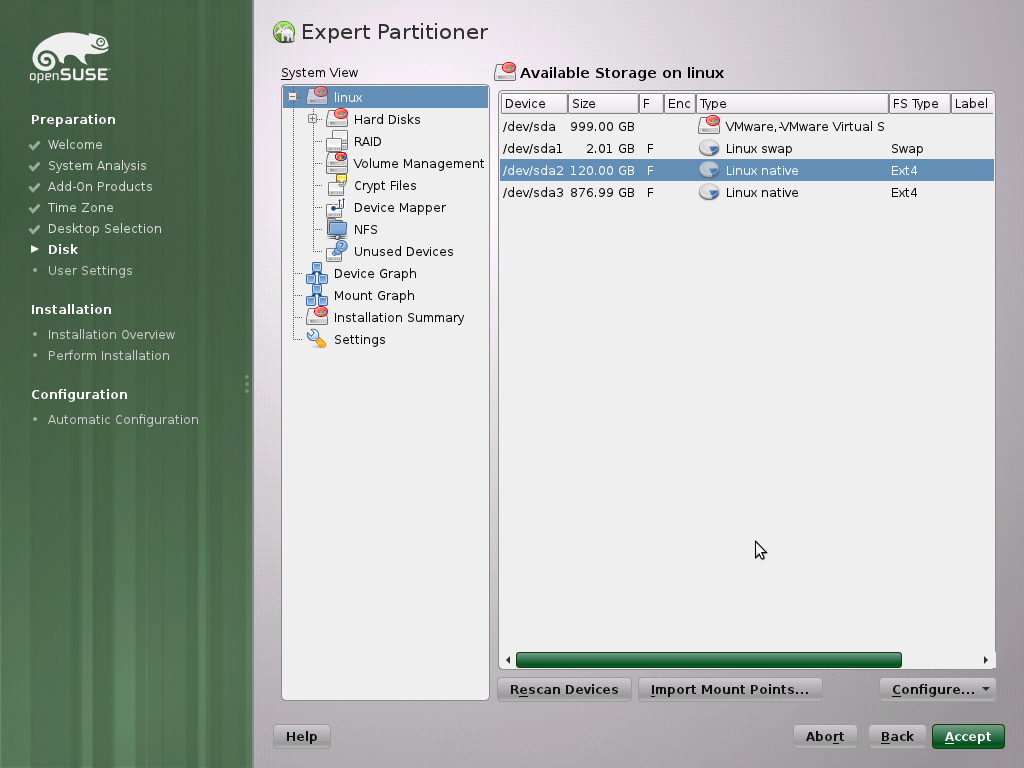
Task: Click the right scroll arrow of table
Action: tap(985, 660)
